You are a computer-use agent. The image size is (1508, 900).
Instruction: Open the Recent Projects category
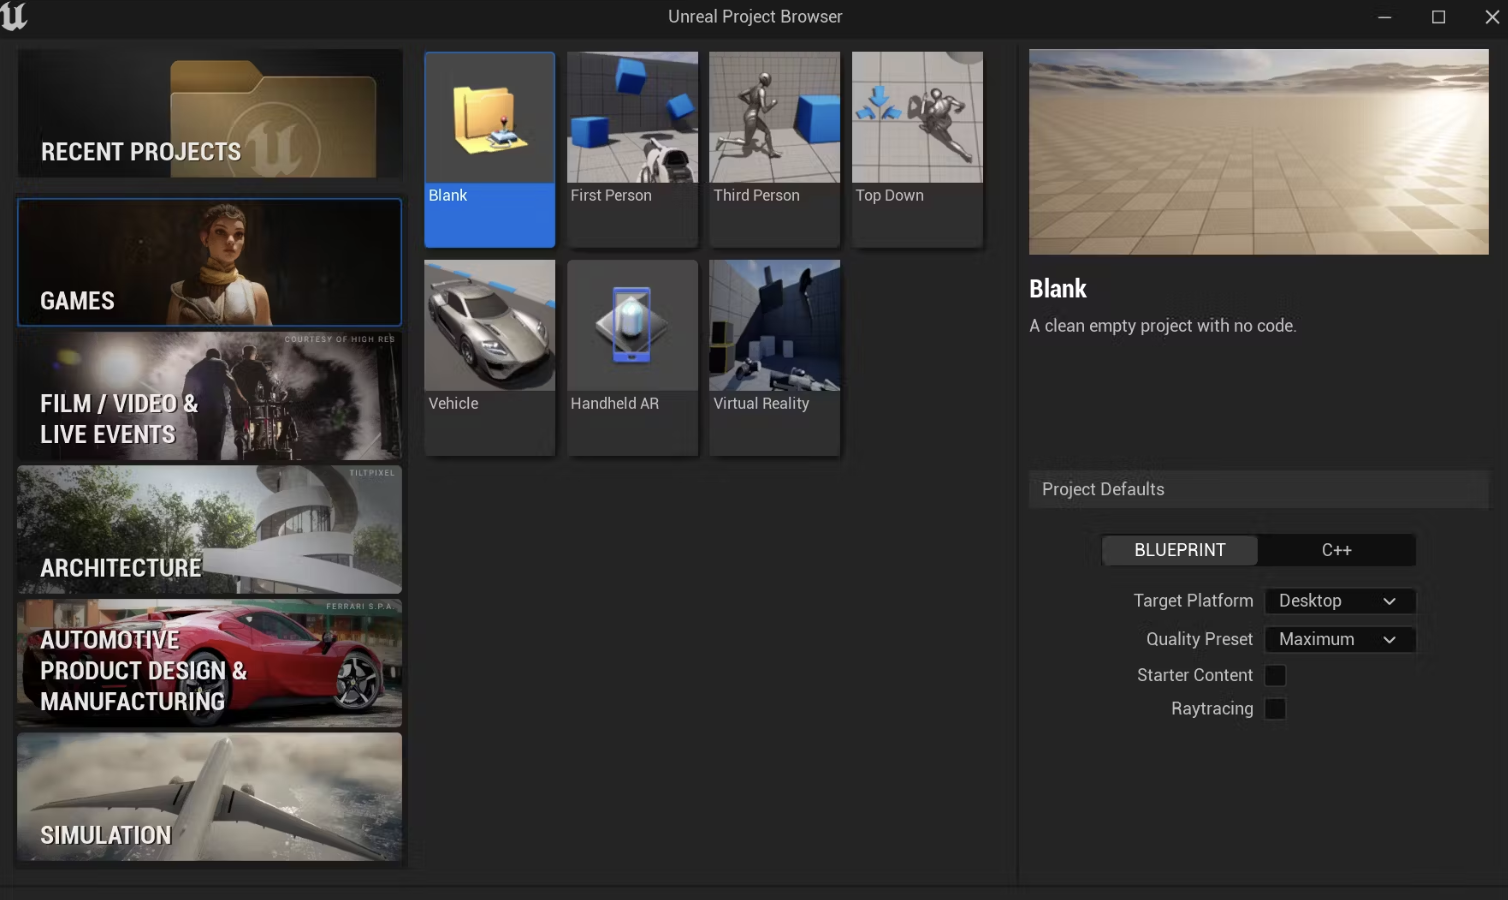210,114
